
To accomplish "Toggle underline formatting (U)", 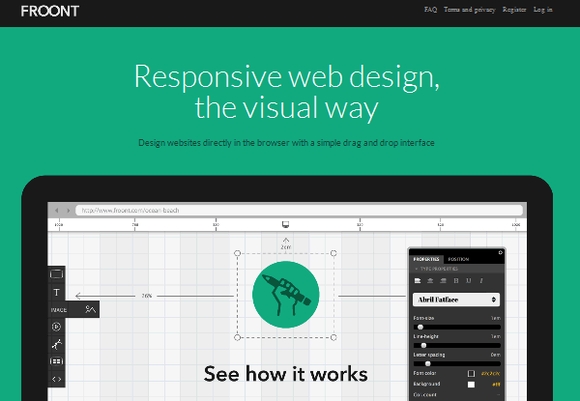I will pyautogui.click(x=469, y=281).
